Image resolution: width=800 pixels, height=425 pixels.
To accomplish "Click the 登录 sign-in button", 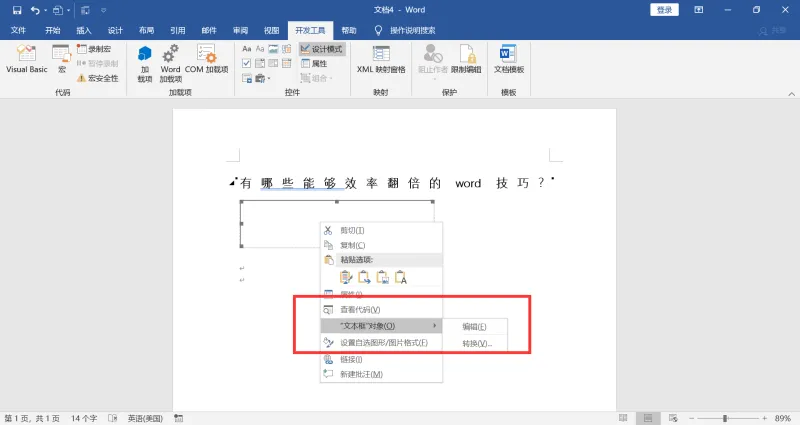I will 664,10.
